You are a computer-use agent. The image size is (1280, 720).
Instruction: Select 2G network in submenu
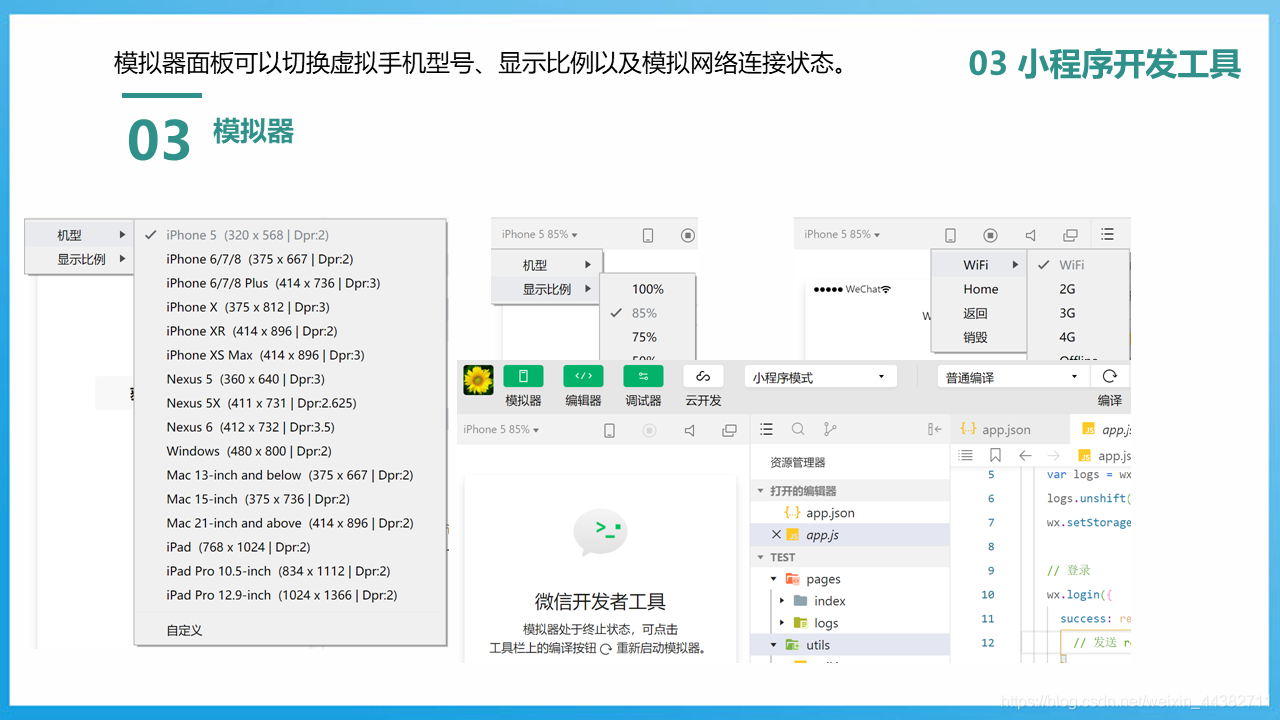[x=1078, y=289]
